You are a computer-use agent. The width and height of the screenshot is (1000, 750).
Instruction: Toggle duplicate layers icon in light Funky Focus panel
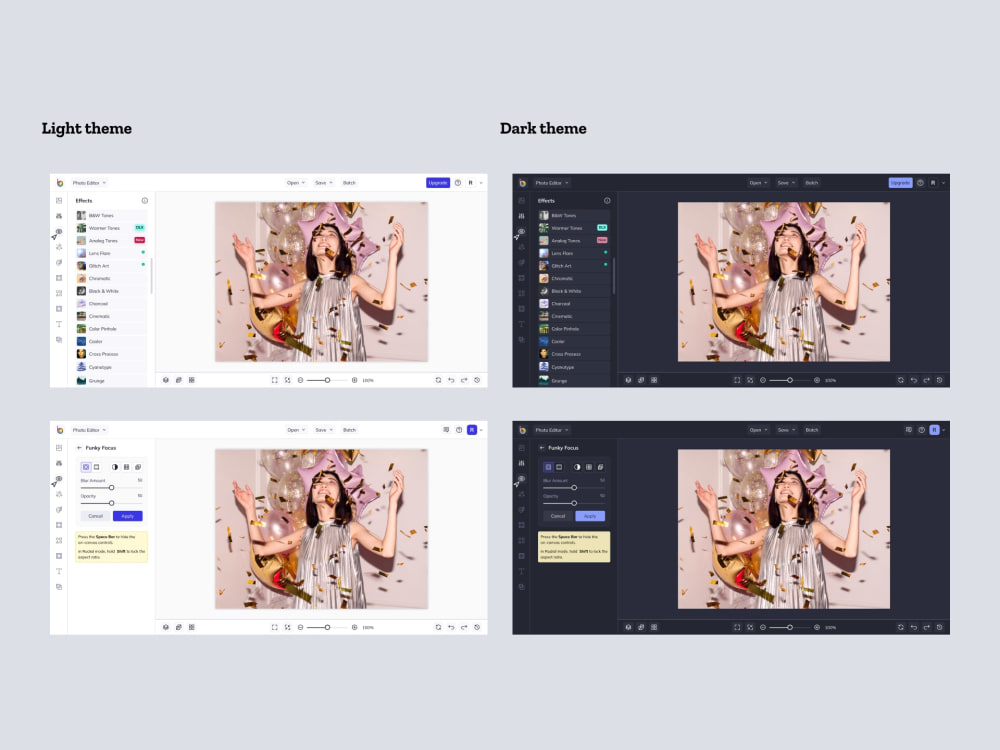(138, 467)
